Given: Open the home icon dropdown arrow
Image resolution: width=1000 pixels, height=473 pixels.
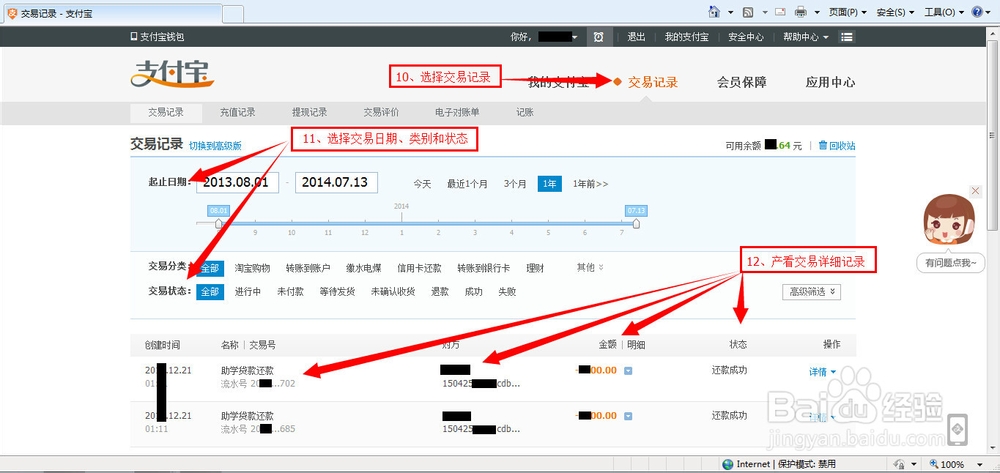Looking at the screenshot, I should [730, 12].
